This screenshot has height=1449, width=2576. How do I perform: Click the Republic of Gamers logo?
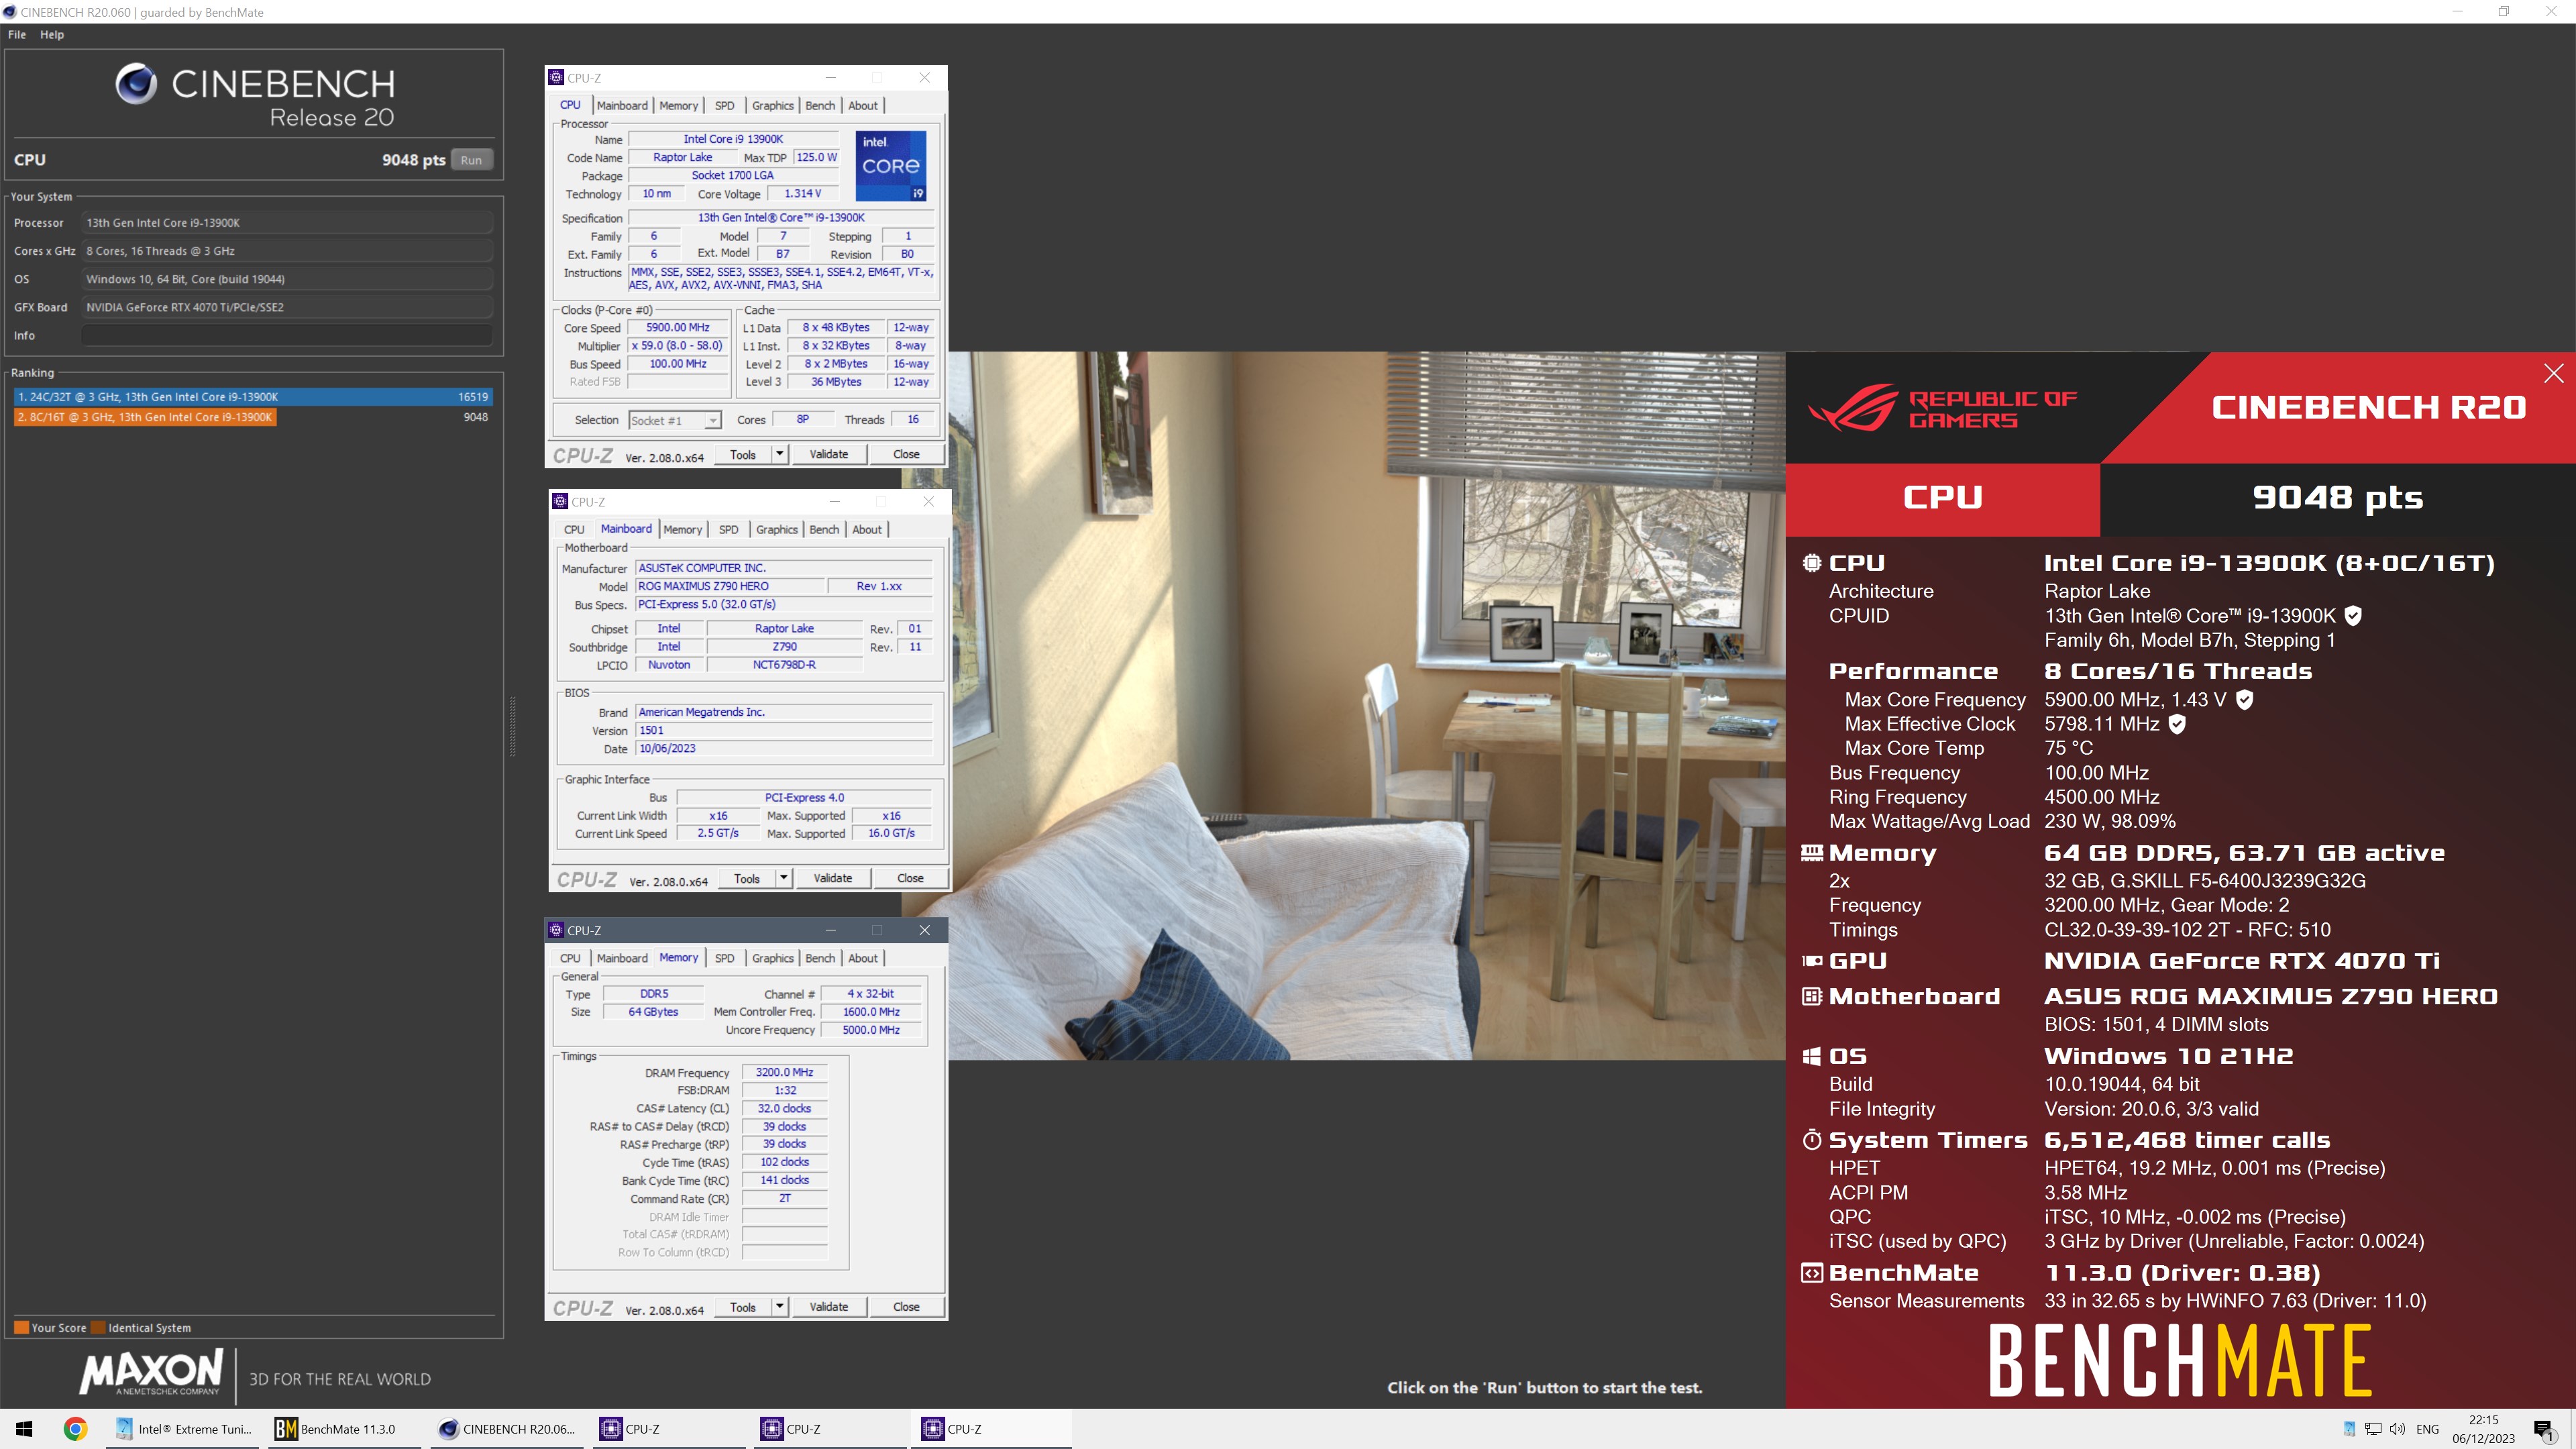(x=1942, y=408)
